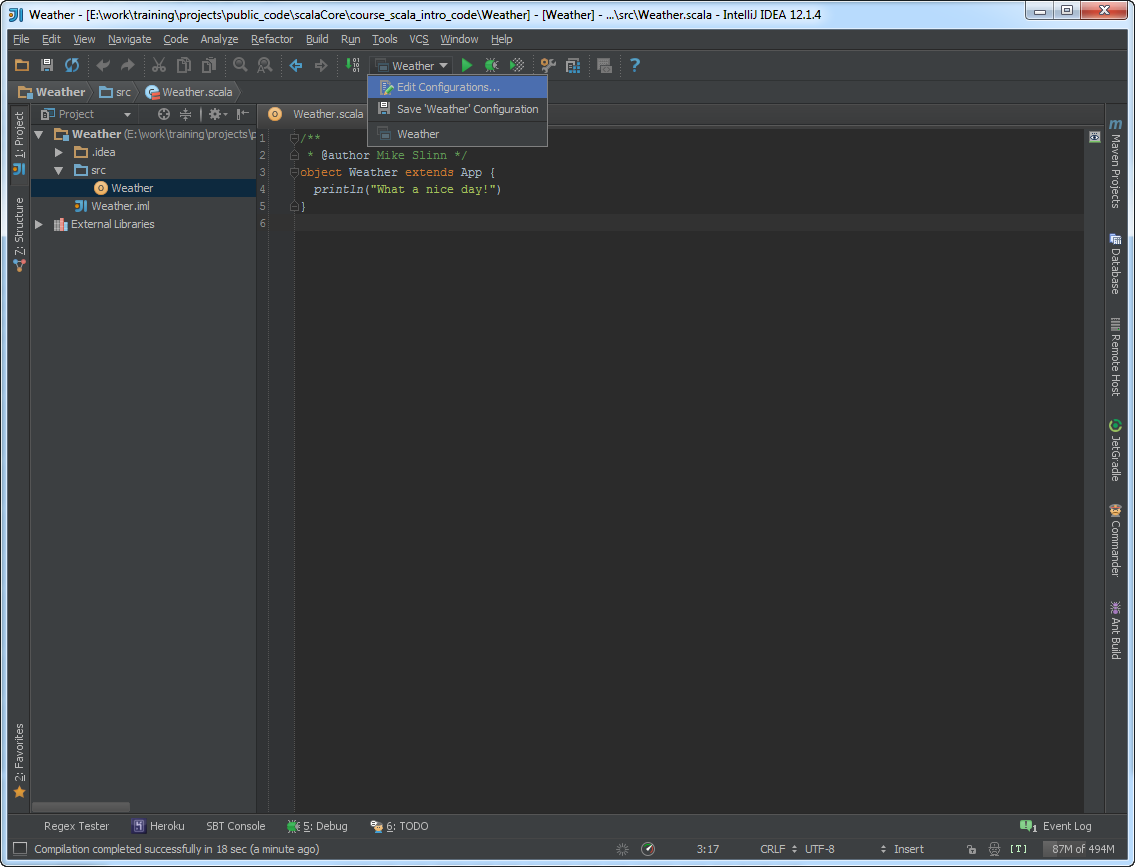This screenshot has height=867, width=1135.
Task: Open the VCS menu
Action: pyautogui.click(x=418, y=39)
